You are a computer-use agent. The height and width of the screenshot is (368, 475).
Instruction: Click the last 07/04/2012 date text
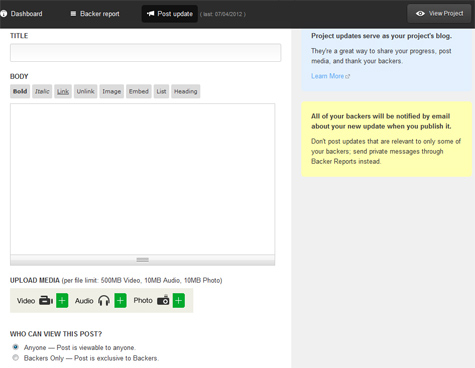223,14
